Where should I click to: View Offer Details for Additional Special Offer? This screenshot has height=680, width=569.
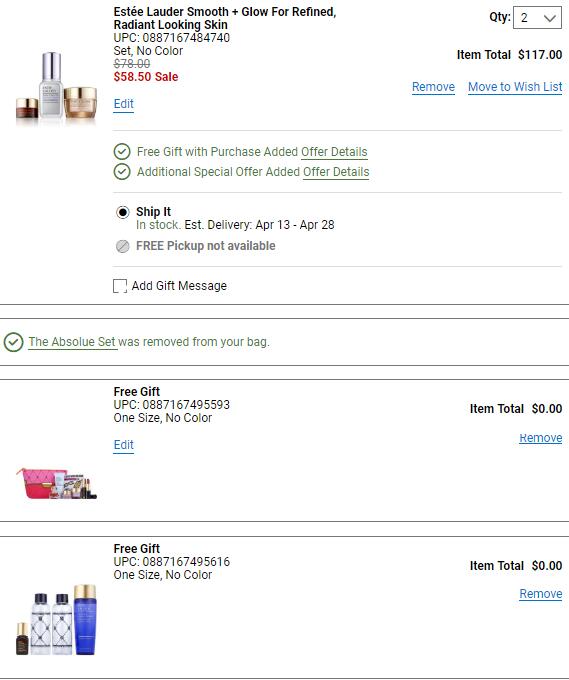click(x=336, y=172)
